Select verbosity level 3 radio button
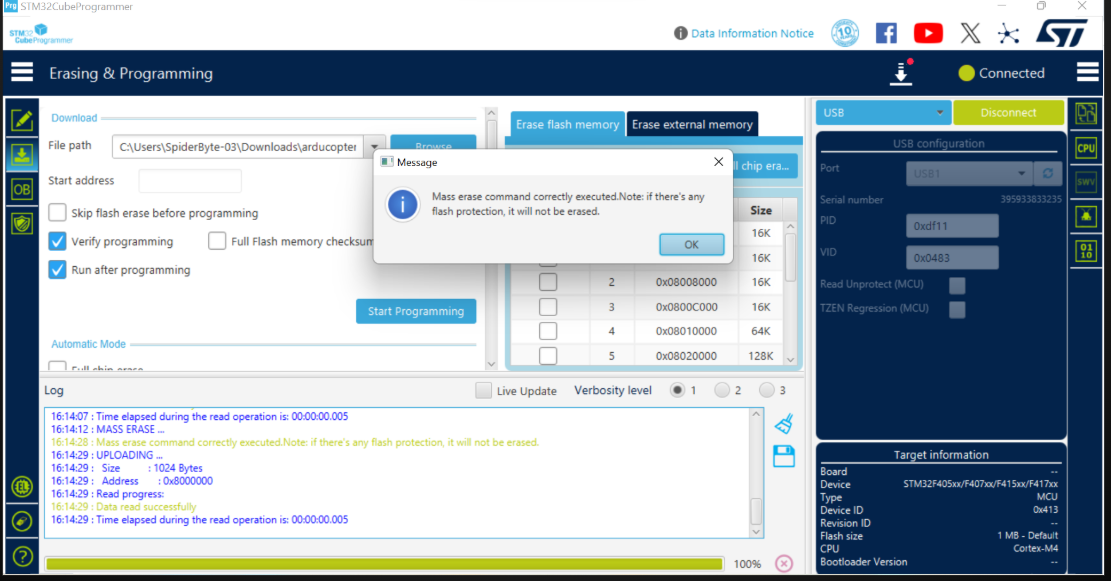 click(x=767, y=390)
